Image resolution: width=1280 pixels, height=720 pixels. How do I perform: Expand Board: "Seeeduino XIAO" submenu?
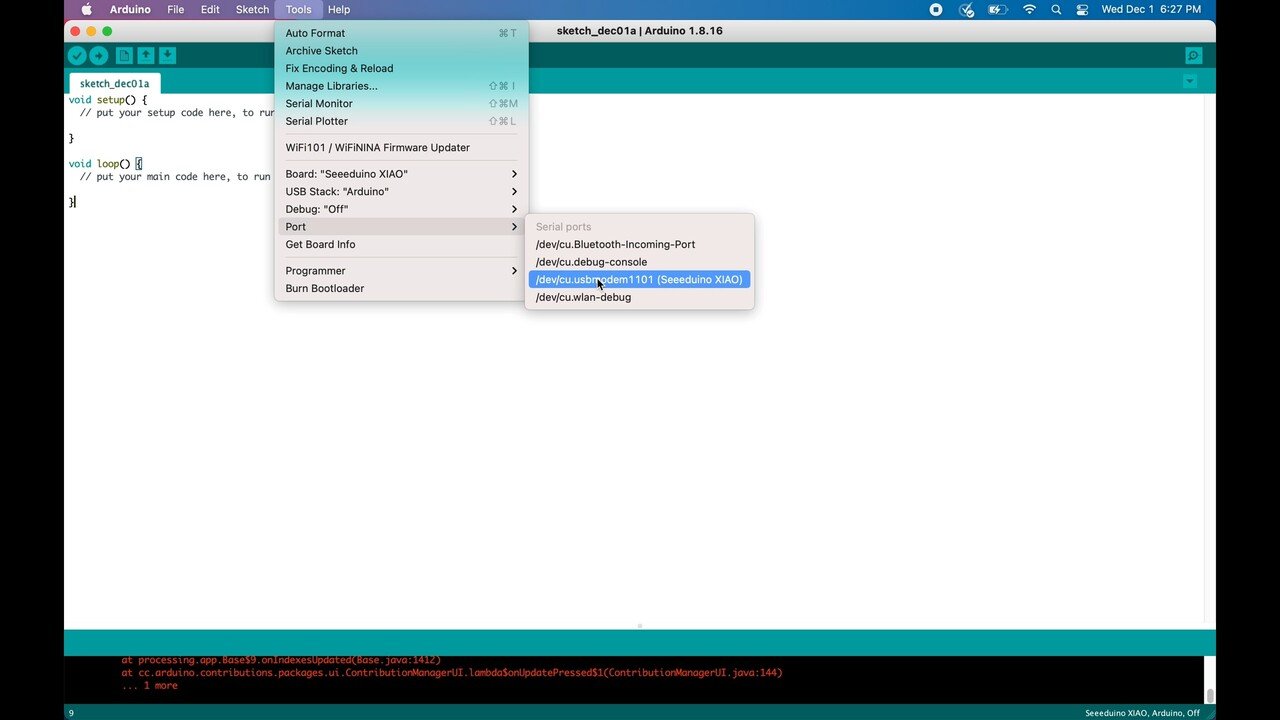tap(401, 174)
